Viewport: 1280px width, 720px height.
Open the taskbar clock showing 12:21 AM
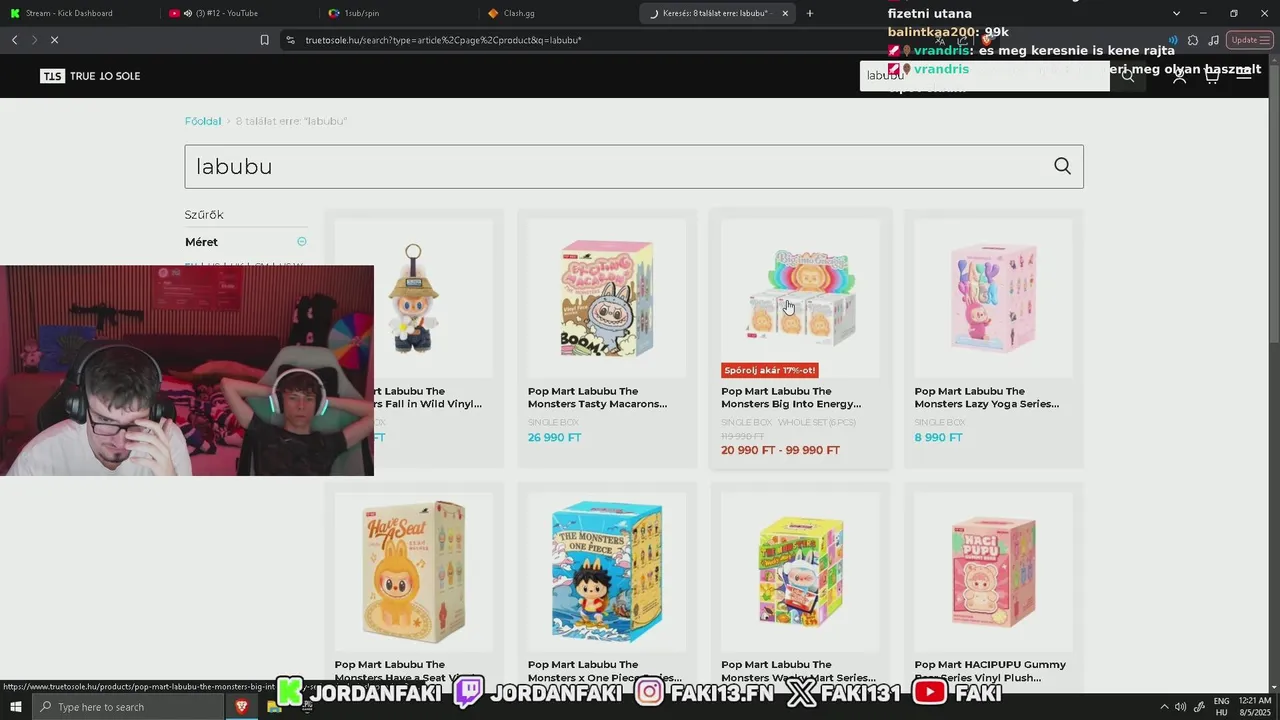click(x=1254, y=707)
